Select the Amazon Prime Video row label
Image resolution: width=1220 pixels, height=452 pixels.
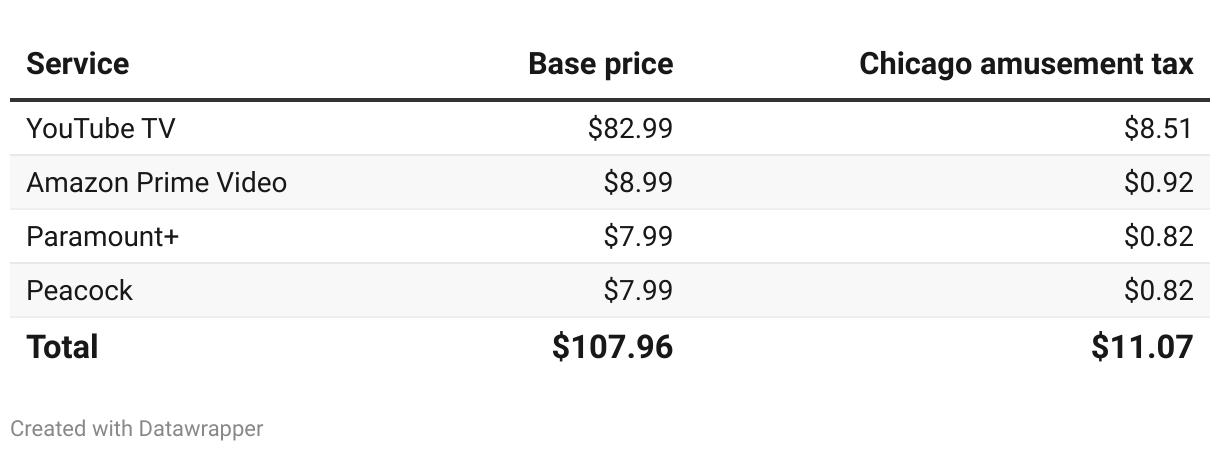[156, 182]
